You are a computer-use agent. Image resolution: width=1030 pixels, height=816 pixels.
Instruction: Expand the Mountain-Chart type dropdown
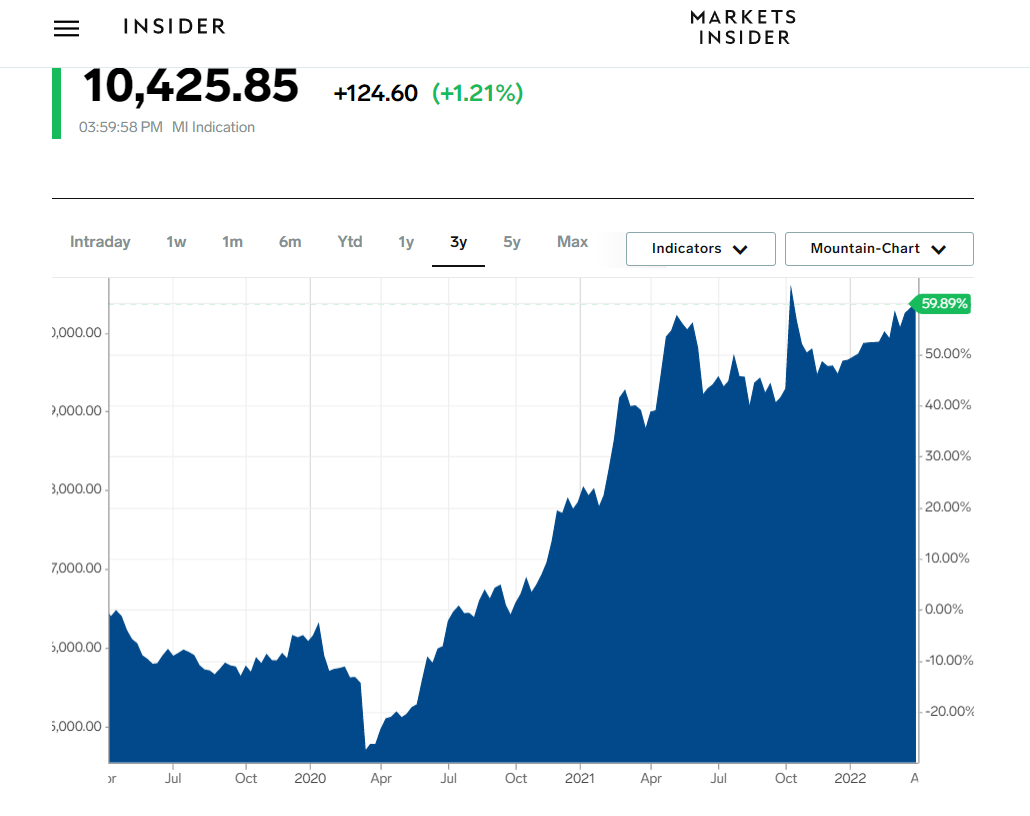pyautogui.click(x=878, y=249)
